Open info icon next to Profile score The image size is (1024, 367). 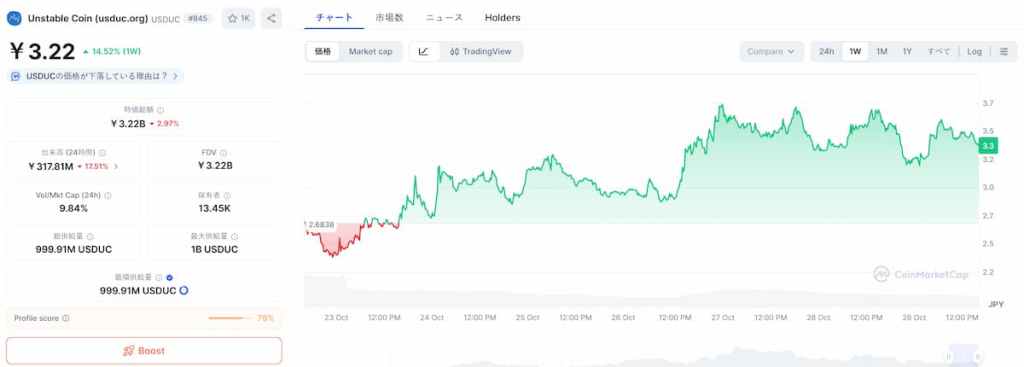click(66, 319)
